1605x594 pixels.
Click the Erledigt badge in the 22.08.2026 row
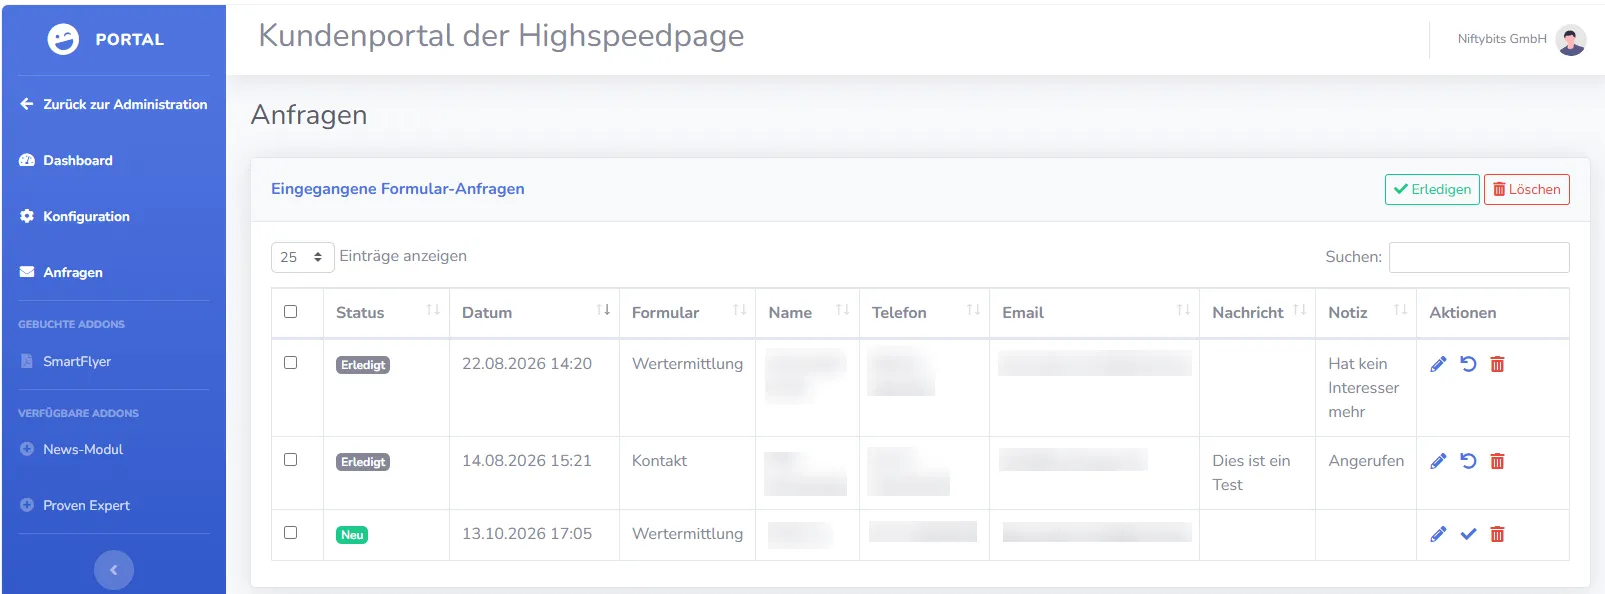[x=363, y=365]
